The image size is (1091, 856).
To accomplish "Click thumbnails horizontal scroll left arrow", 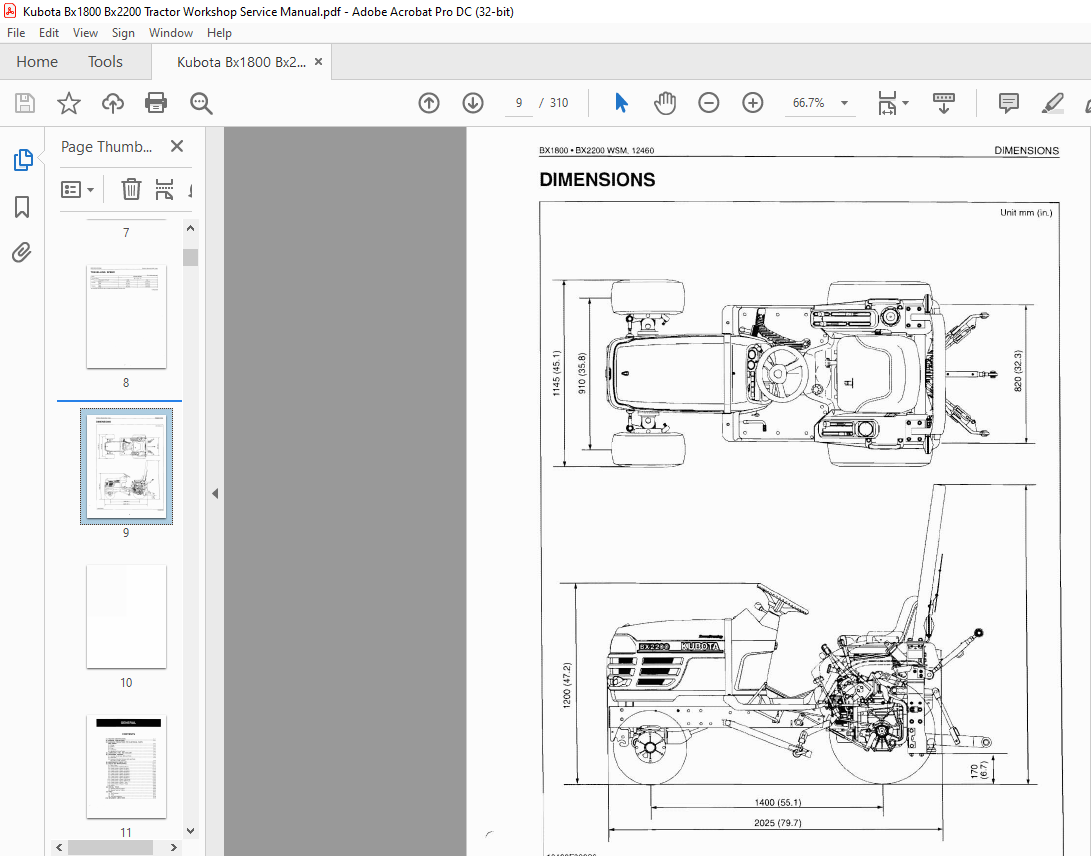I will tap(59, 847).
